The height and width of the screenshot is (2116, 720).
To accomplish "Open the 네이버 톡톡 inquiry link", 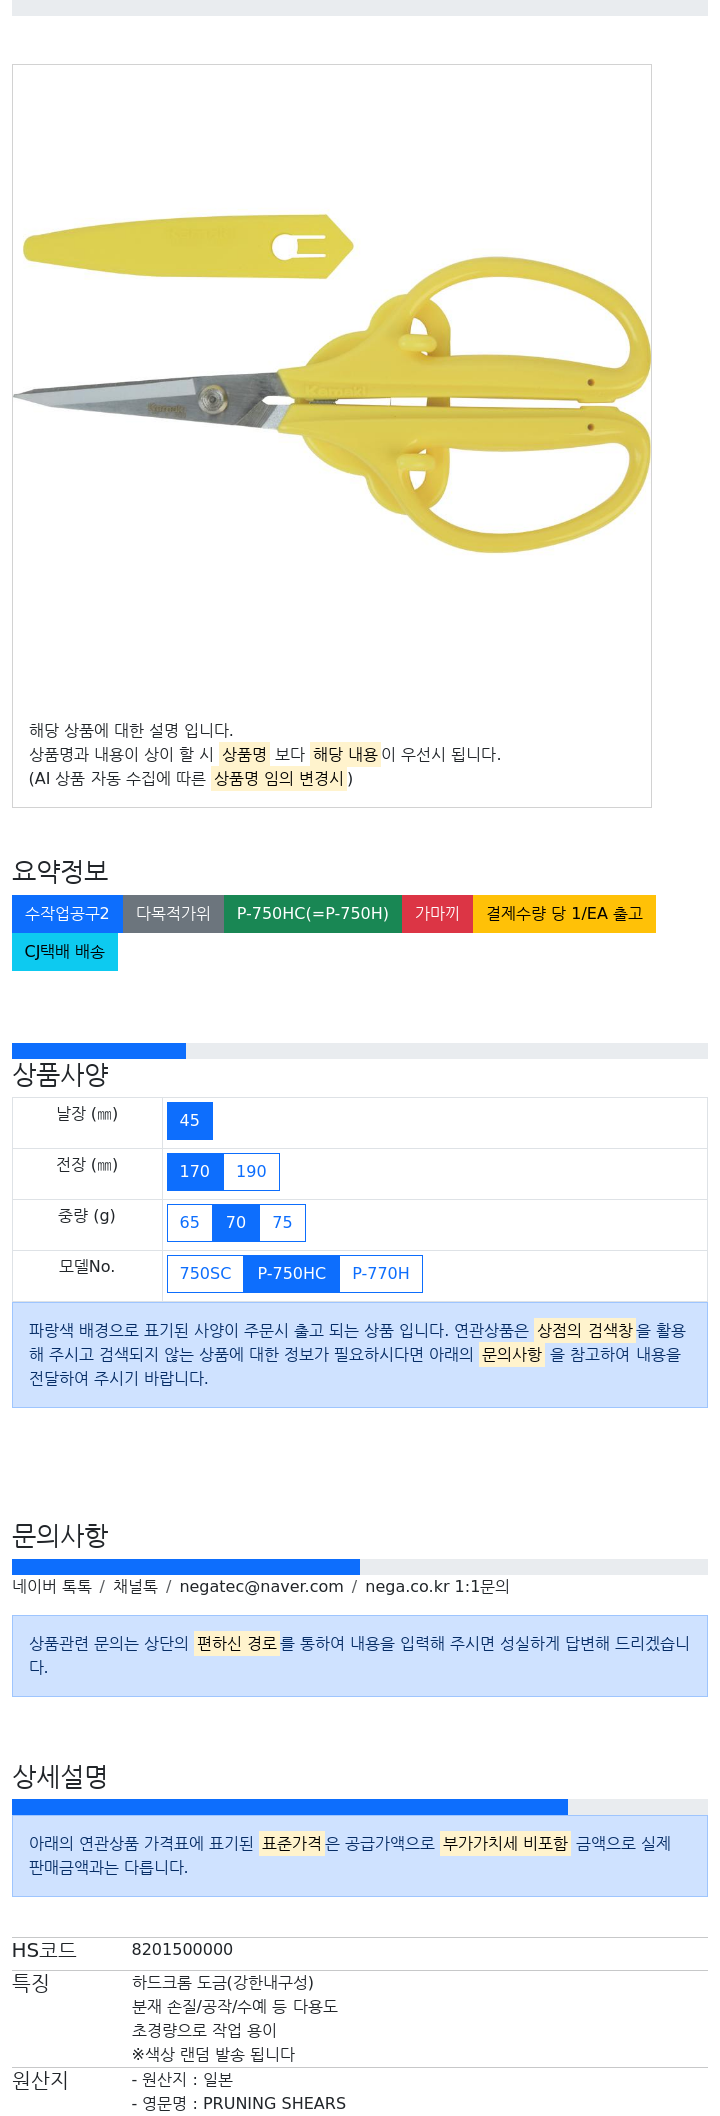I will pos(52,1587).
